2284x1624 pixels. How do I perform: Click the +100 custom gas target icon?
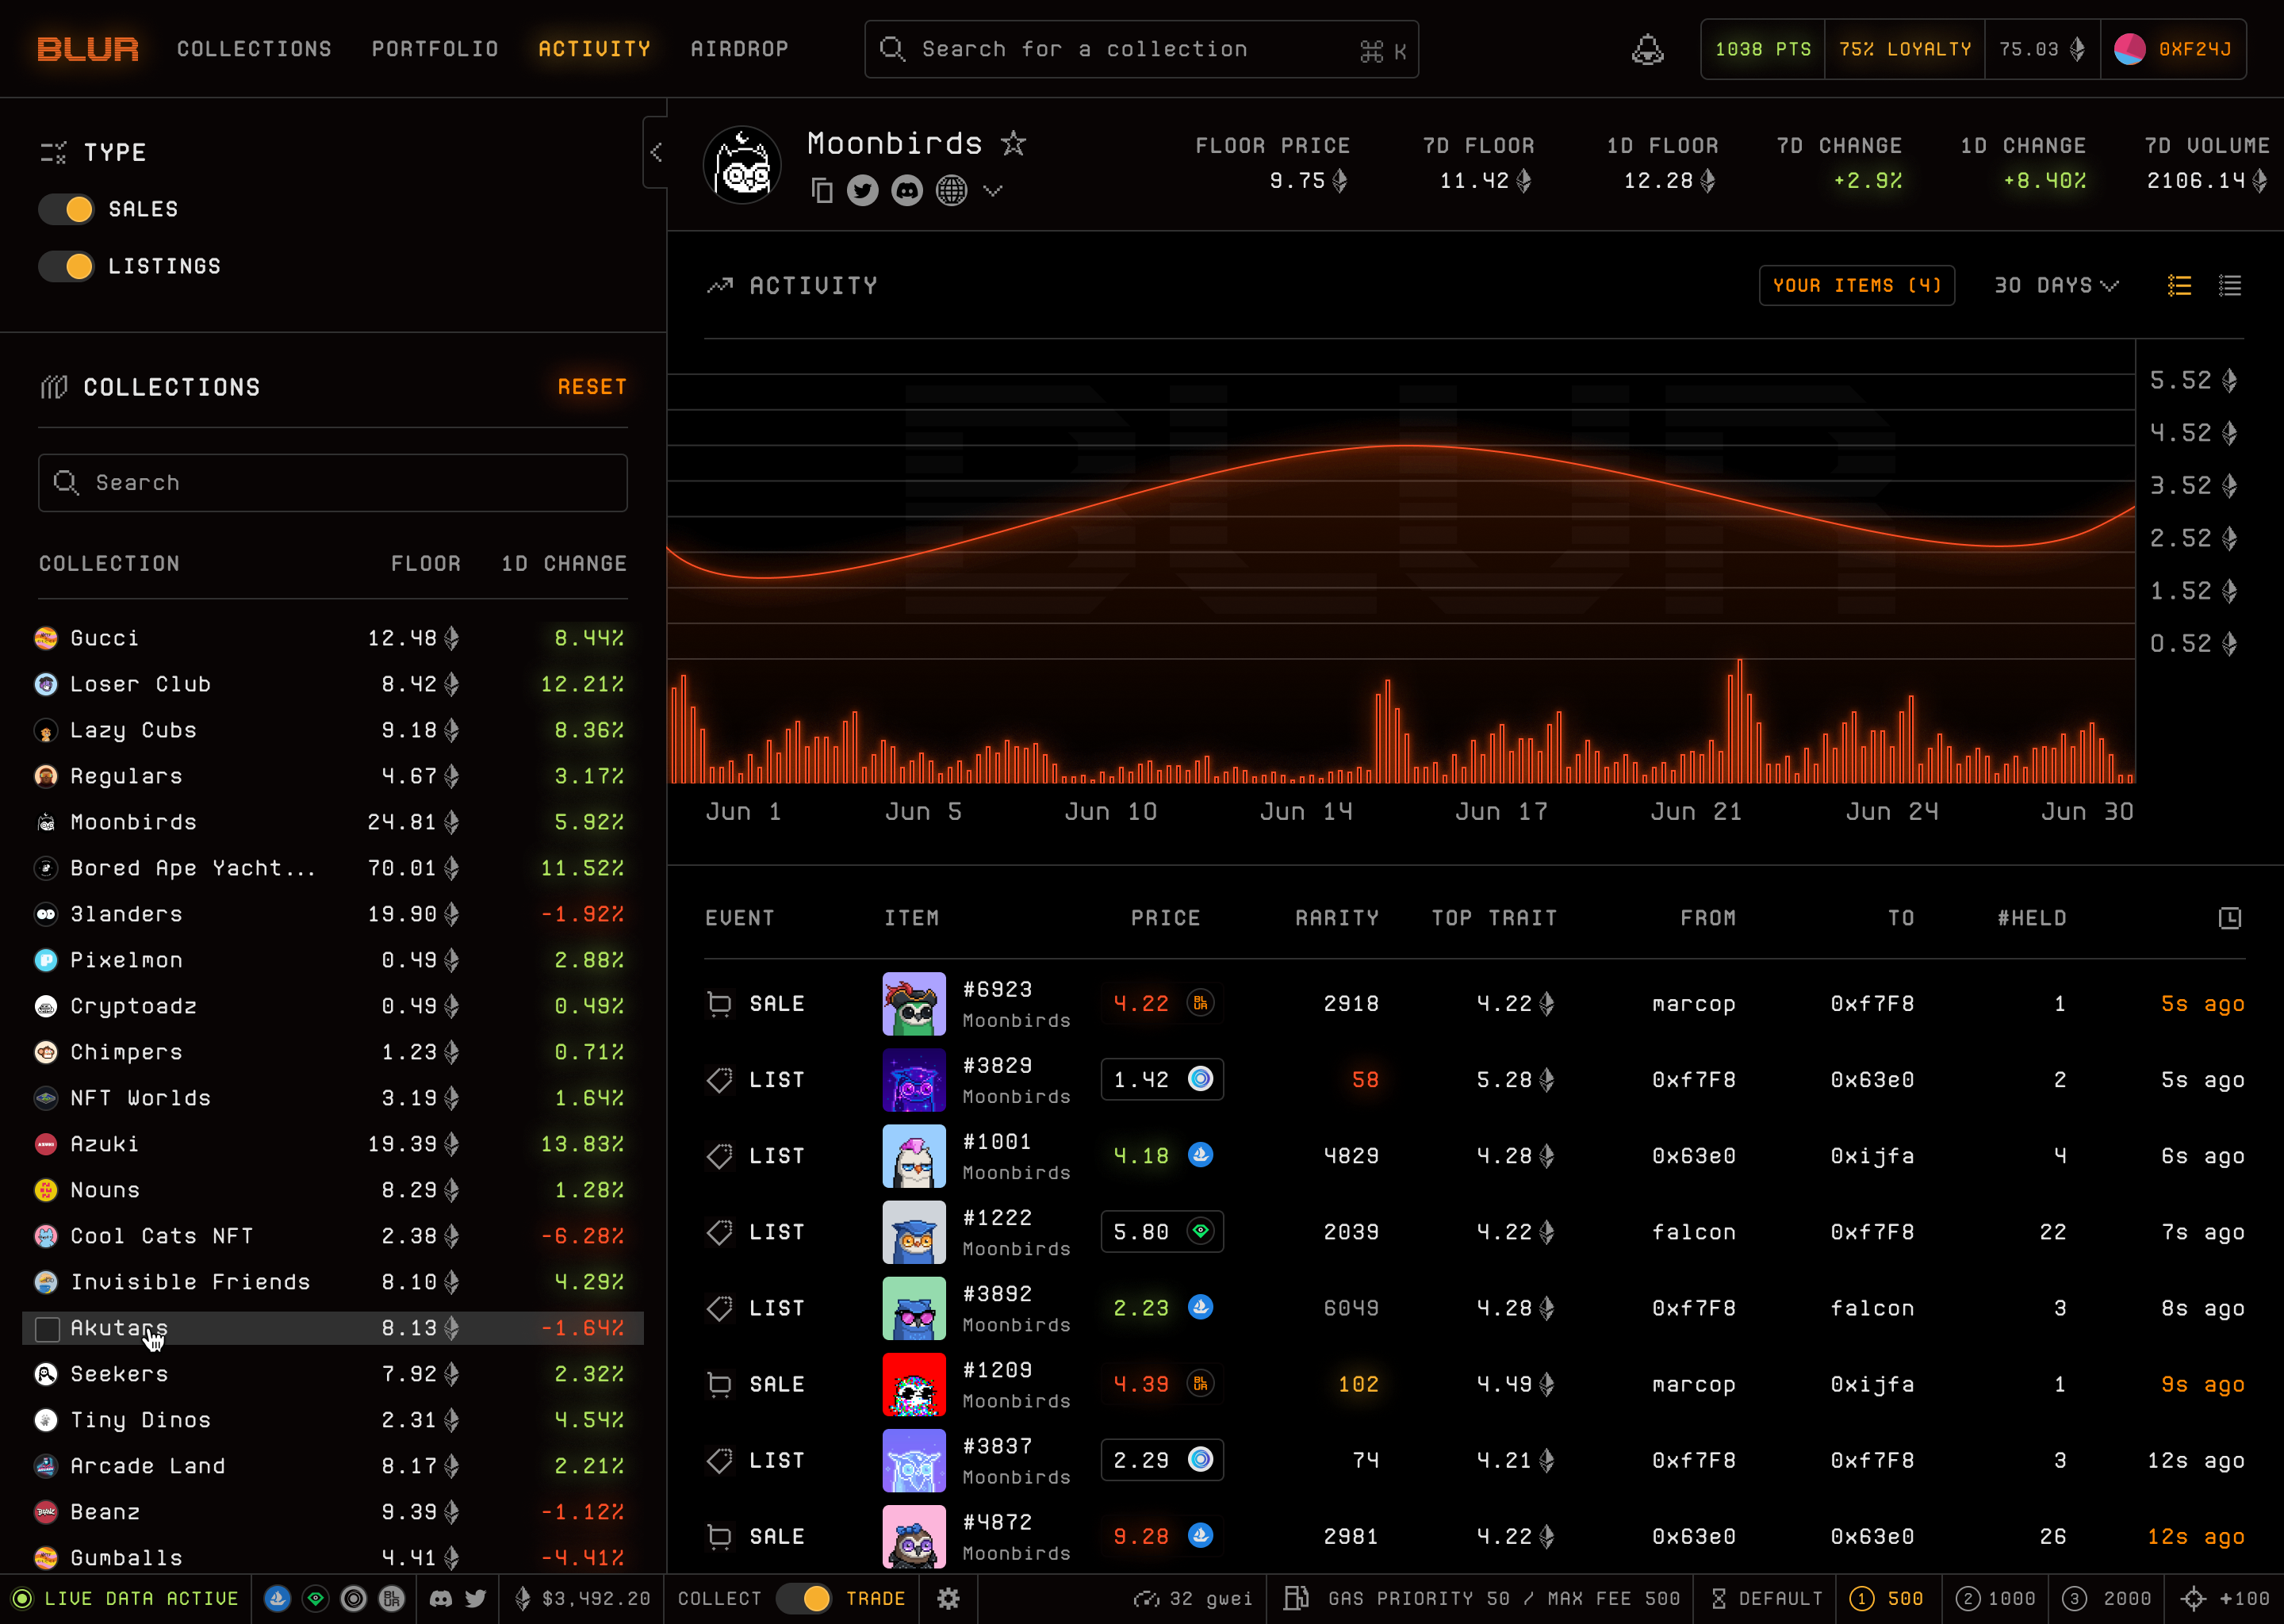(x=2194, y=1598)
